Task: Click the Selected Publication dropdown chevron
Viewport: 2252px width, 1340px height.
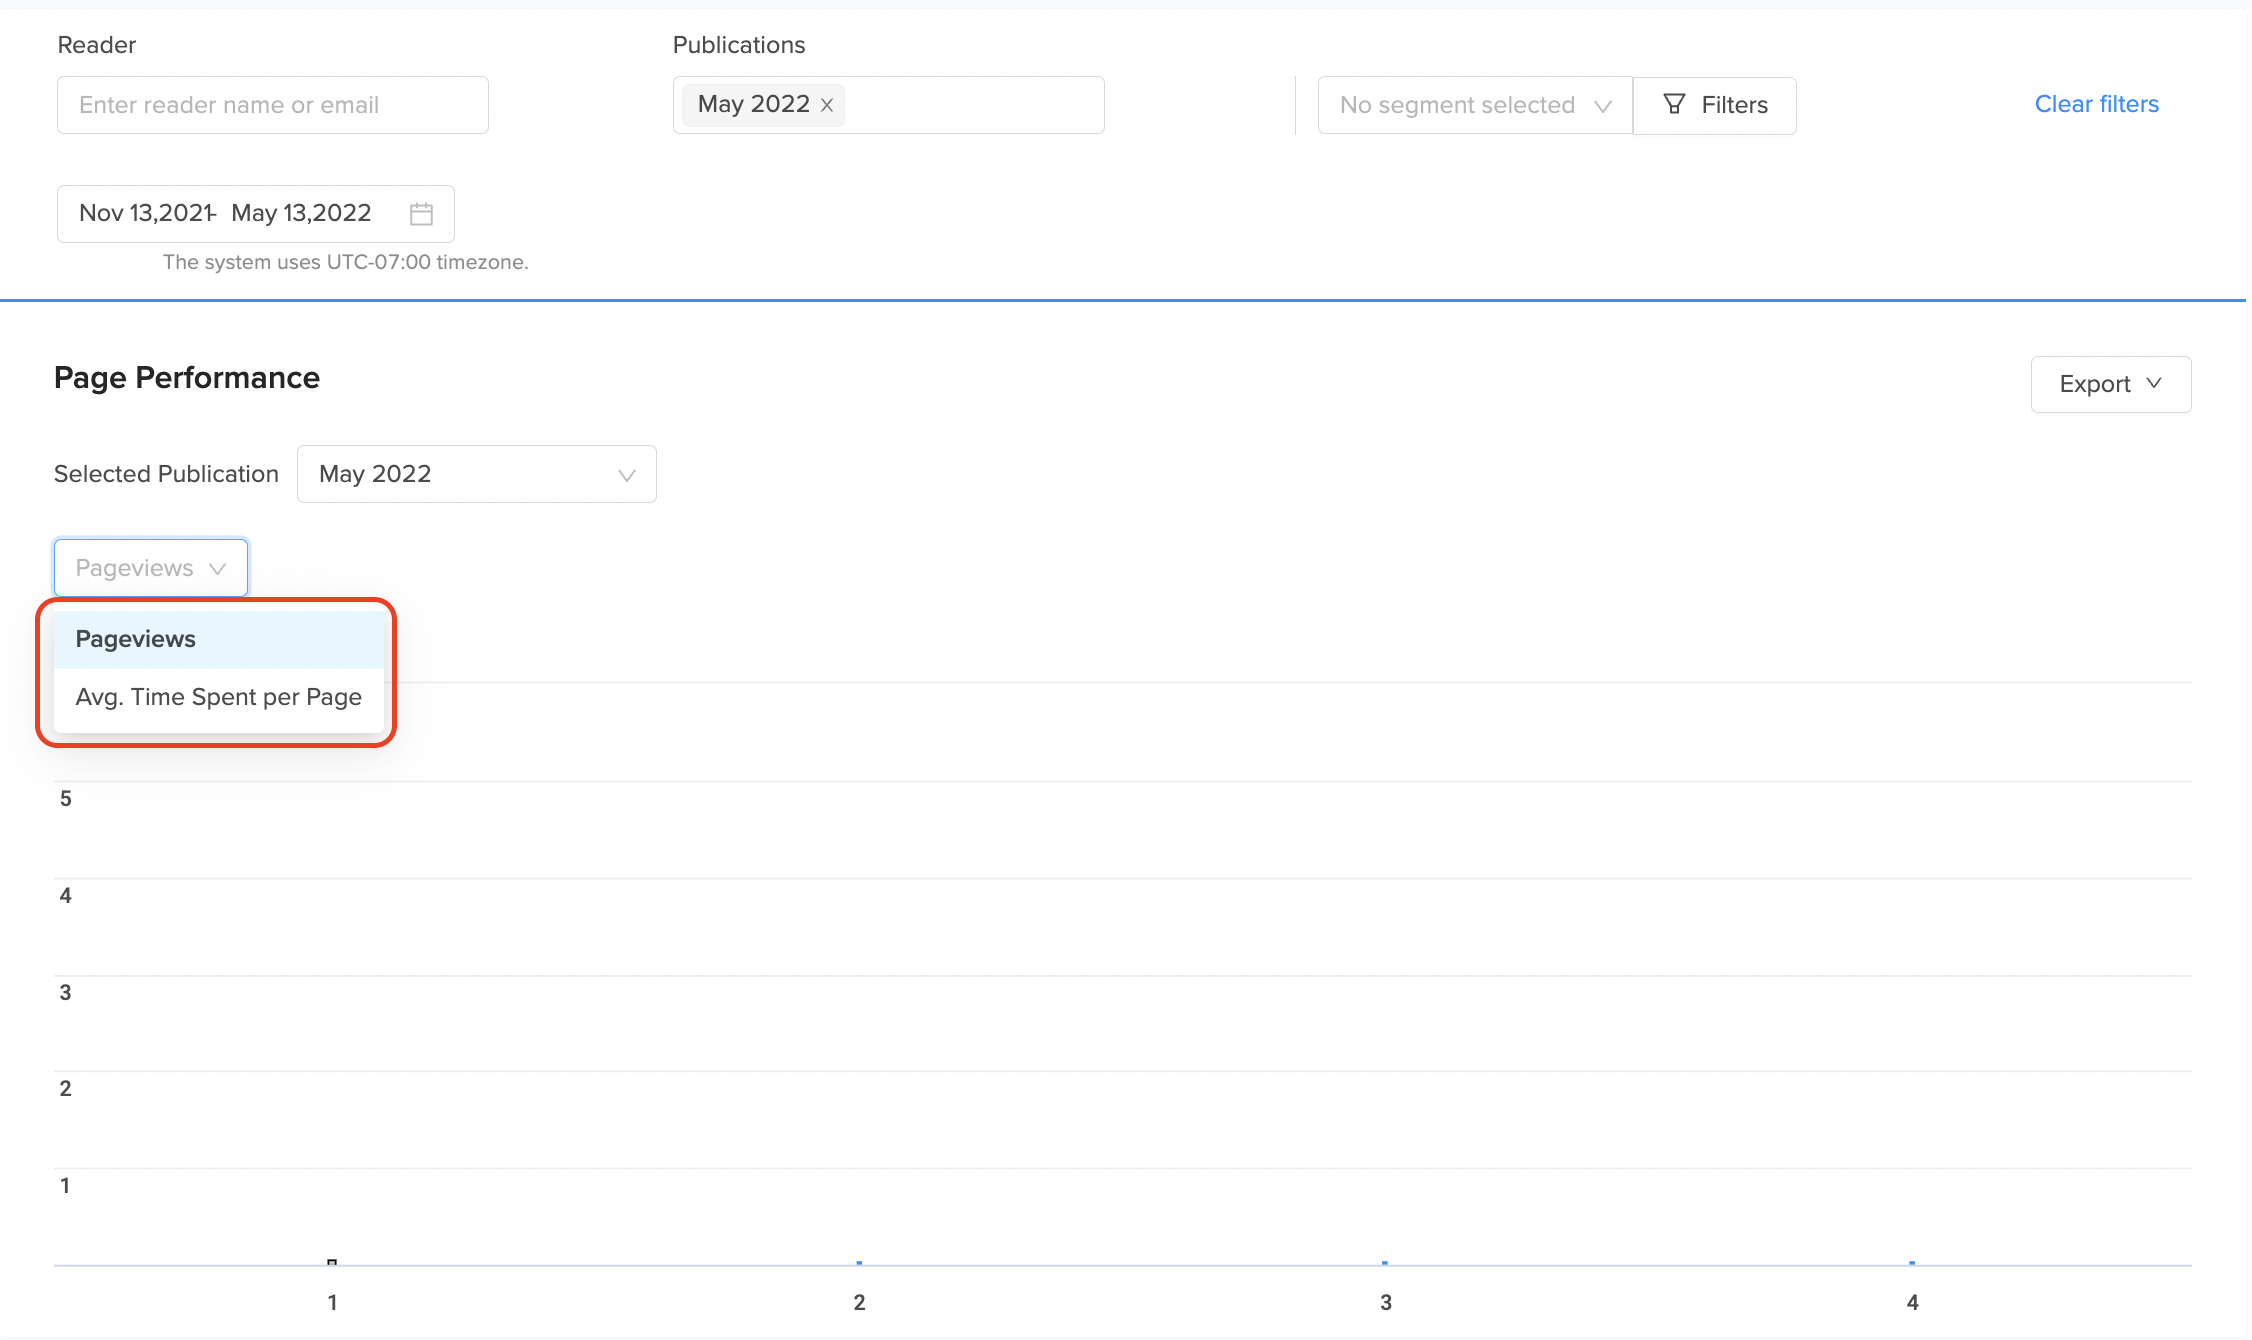Action: click(x=627, y=475)
